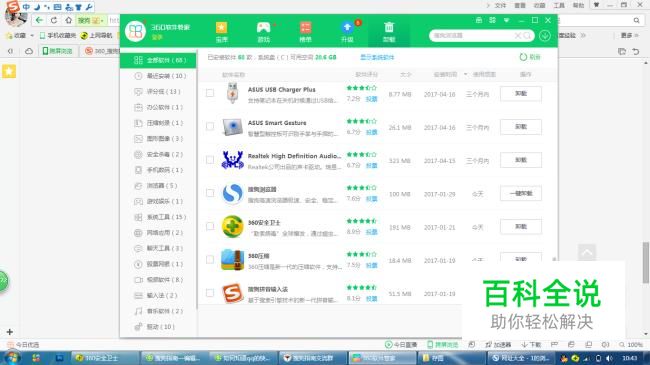Viewport: 650px width, 365px height.
Task: Check the 360压缩 row checkbox
Action: (x=210, y=260)
